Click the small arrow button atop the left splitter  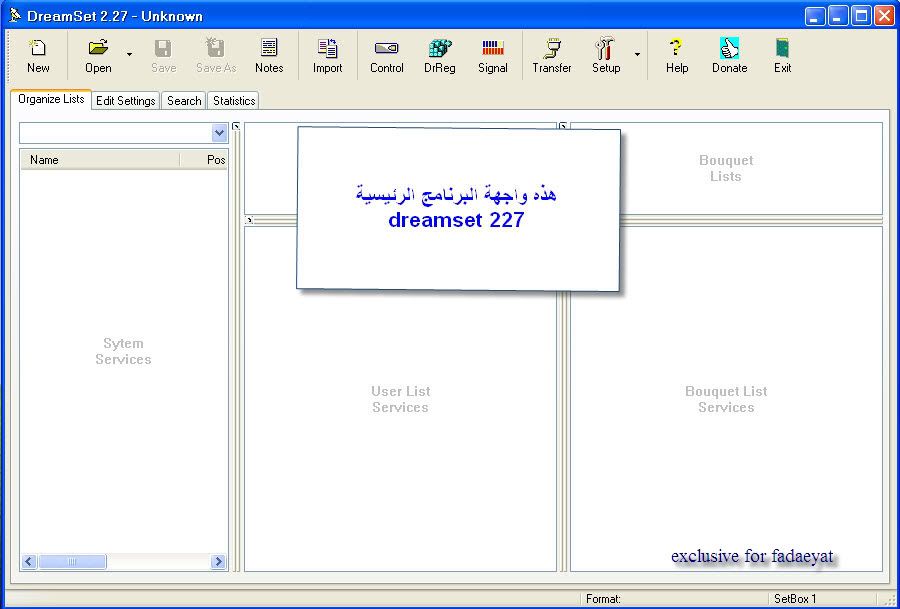[236, 126]
